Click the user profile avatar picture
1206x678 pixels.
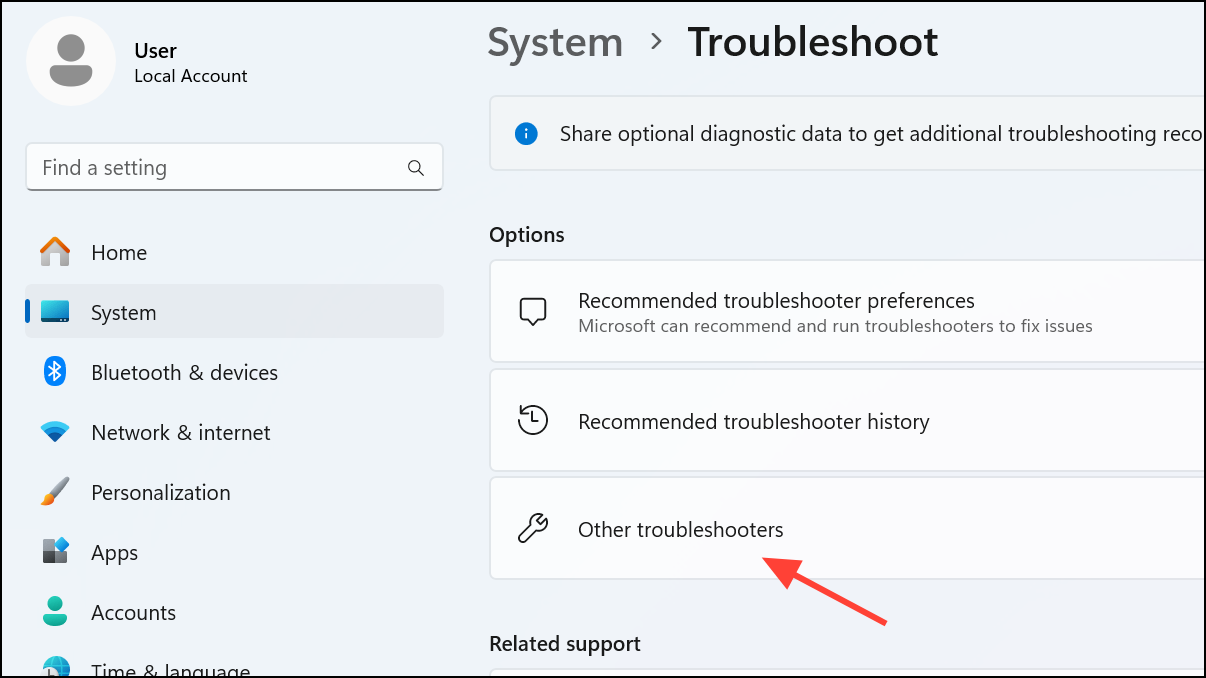(71, 61)
